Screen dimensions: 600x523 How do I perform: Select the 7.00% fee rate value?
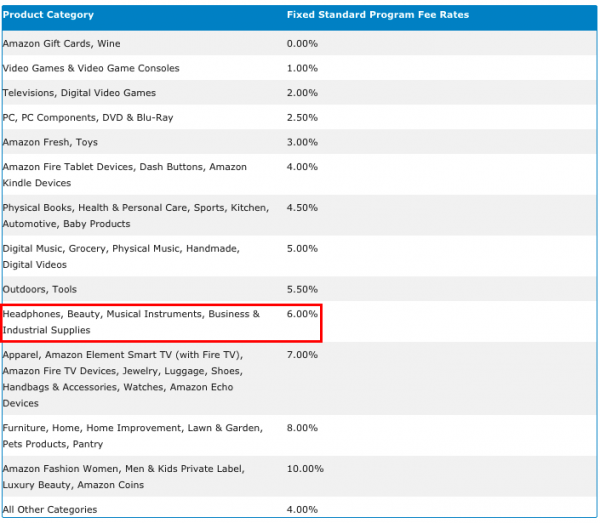click(302, 355)
